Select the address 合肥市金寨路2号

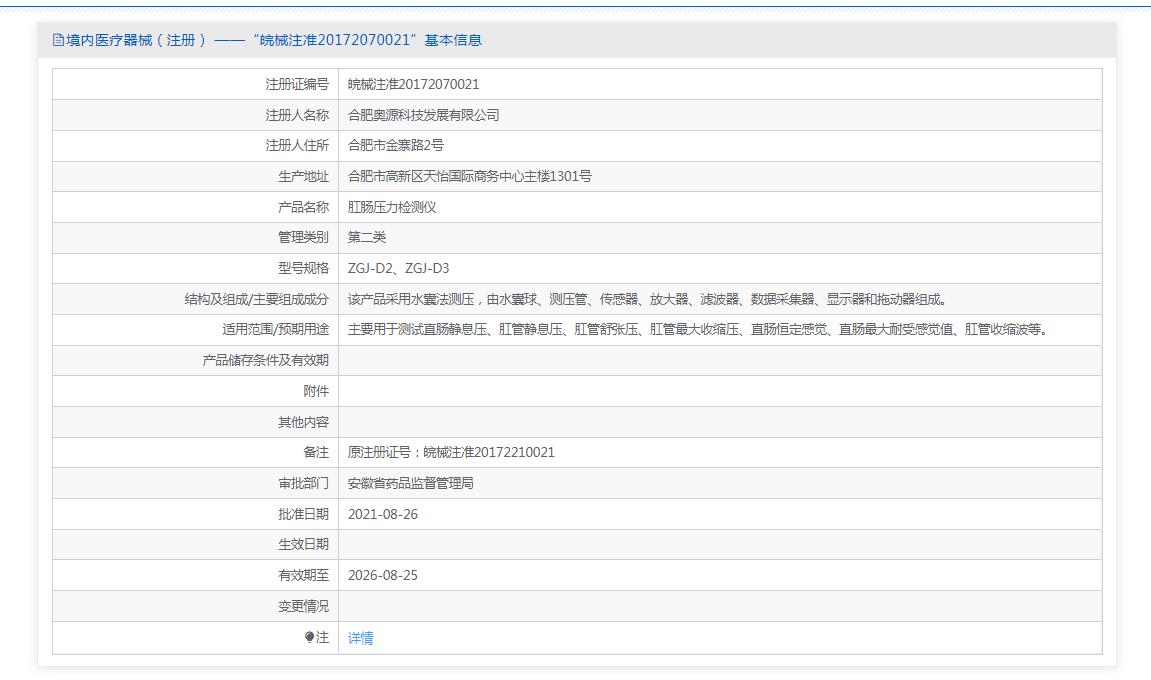(x=396, y=145)
